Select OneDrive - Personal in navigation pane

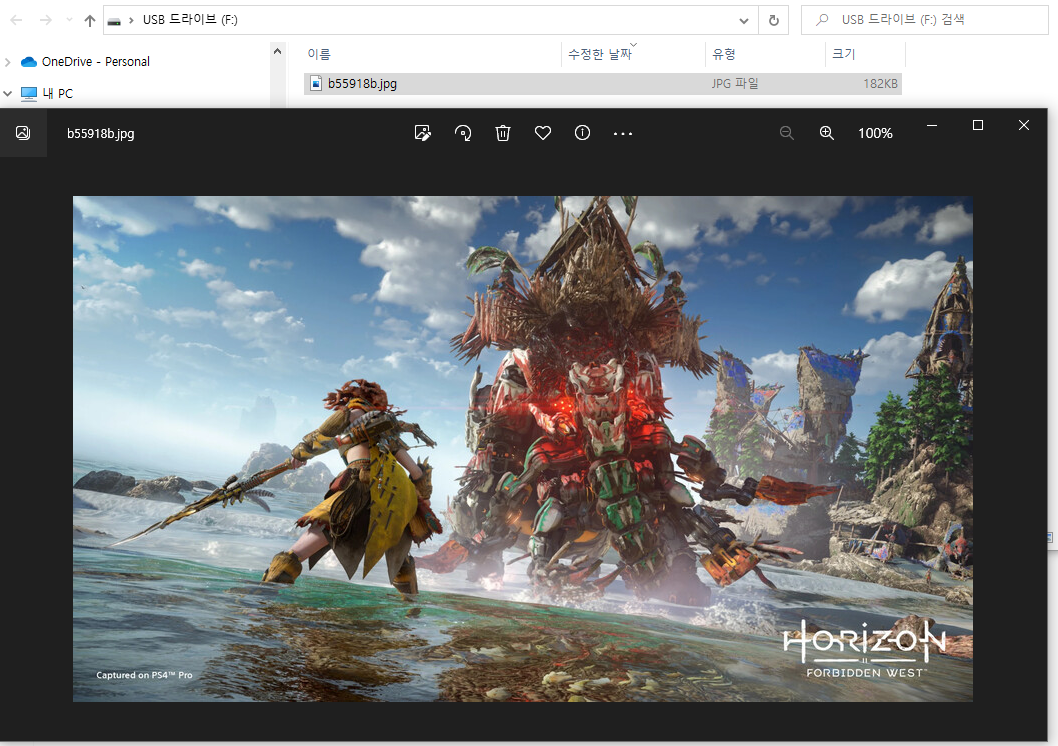point(96,61)
